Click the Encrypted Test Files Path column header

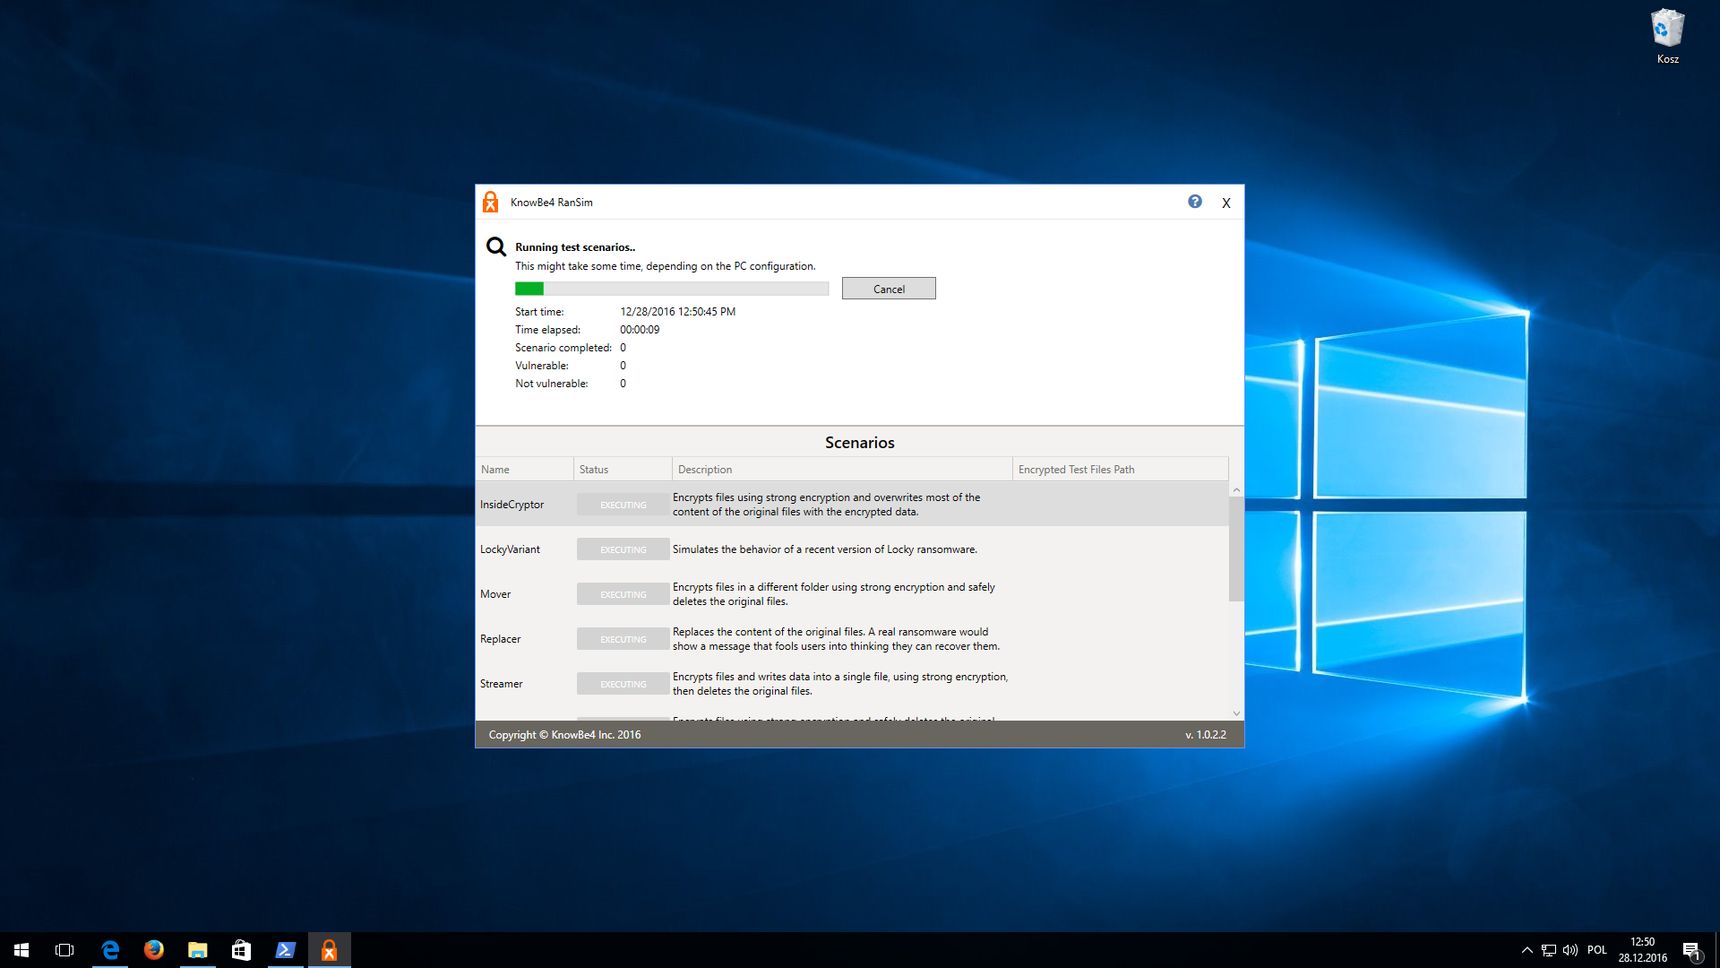coord(1120,469)
